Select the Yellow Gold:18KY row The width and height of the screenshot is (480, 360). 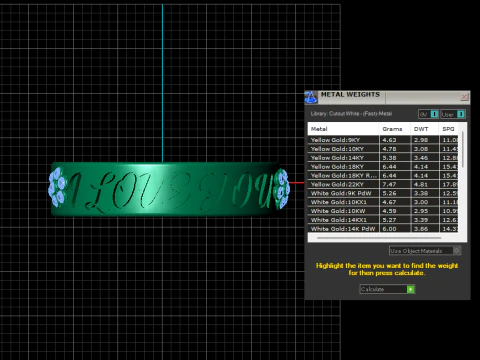click(x=383, y=166)
